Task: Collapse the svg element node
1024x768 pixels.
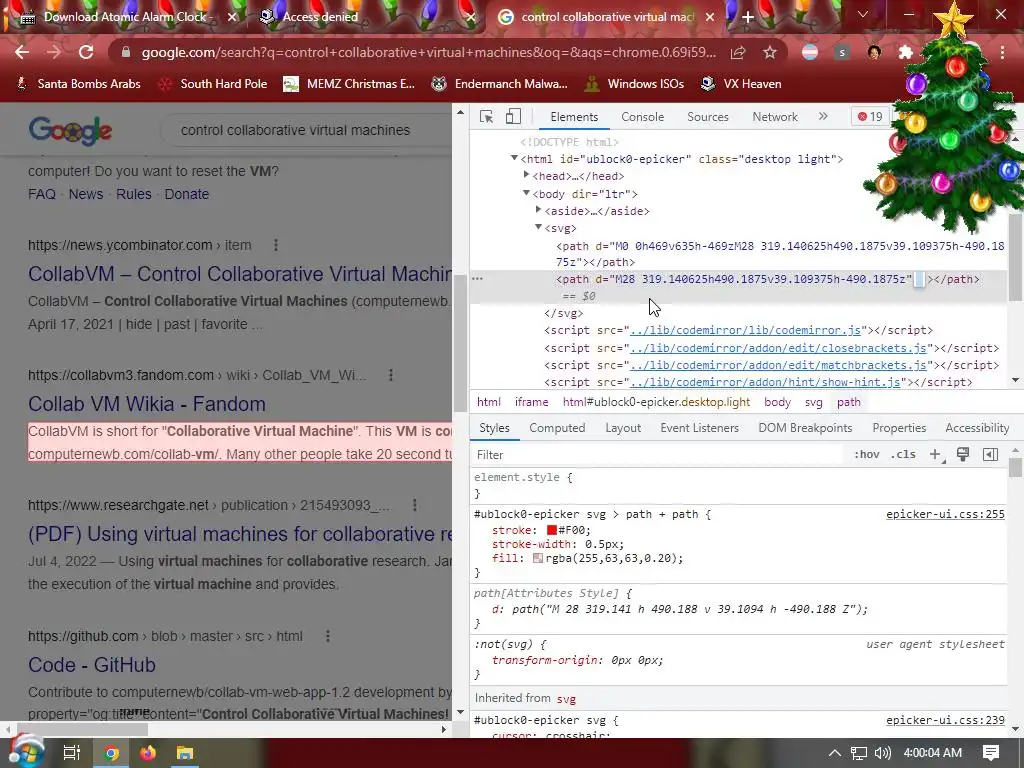Action: tap(539, 227)
